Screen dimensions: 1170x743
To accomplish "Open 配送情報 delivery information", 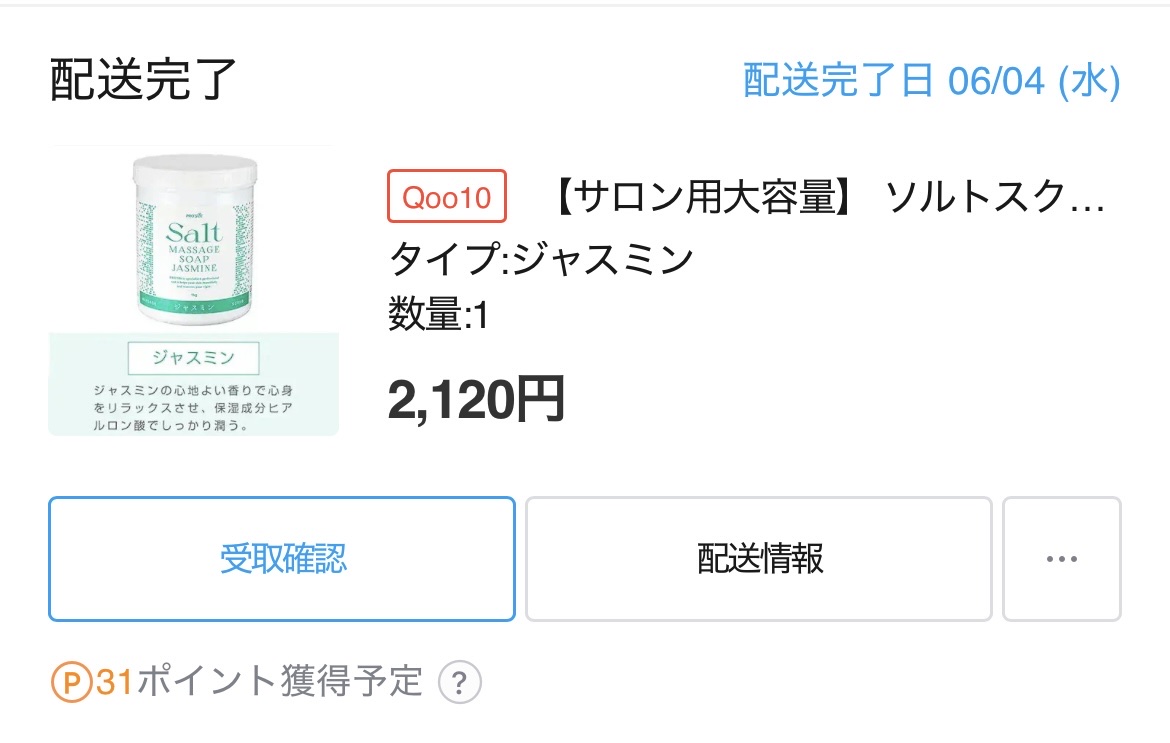I will click(759, 559).
